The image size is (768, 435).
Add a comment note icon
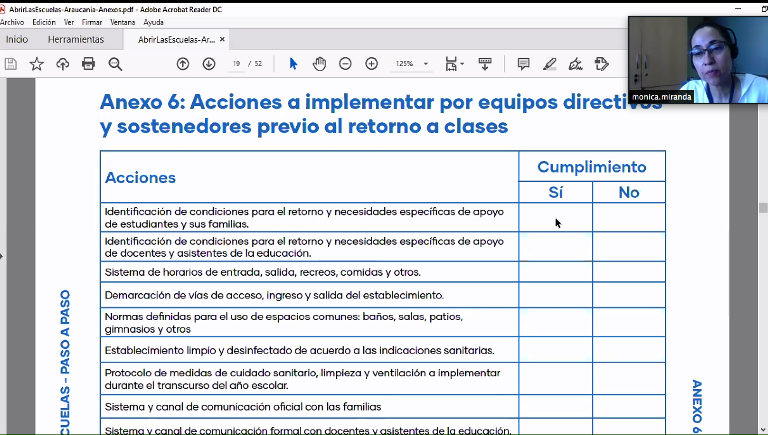coord(523,64)
